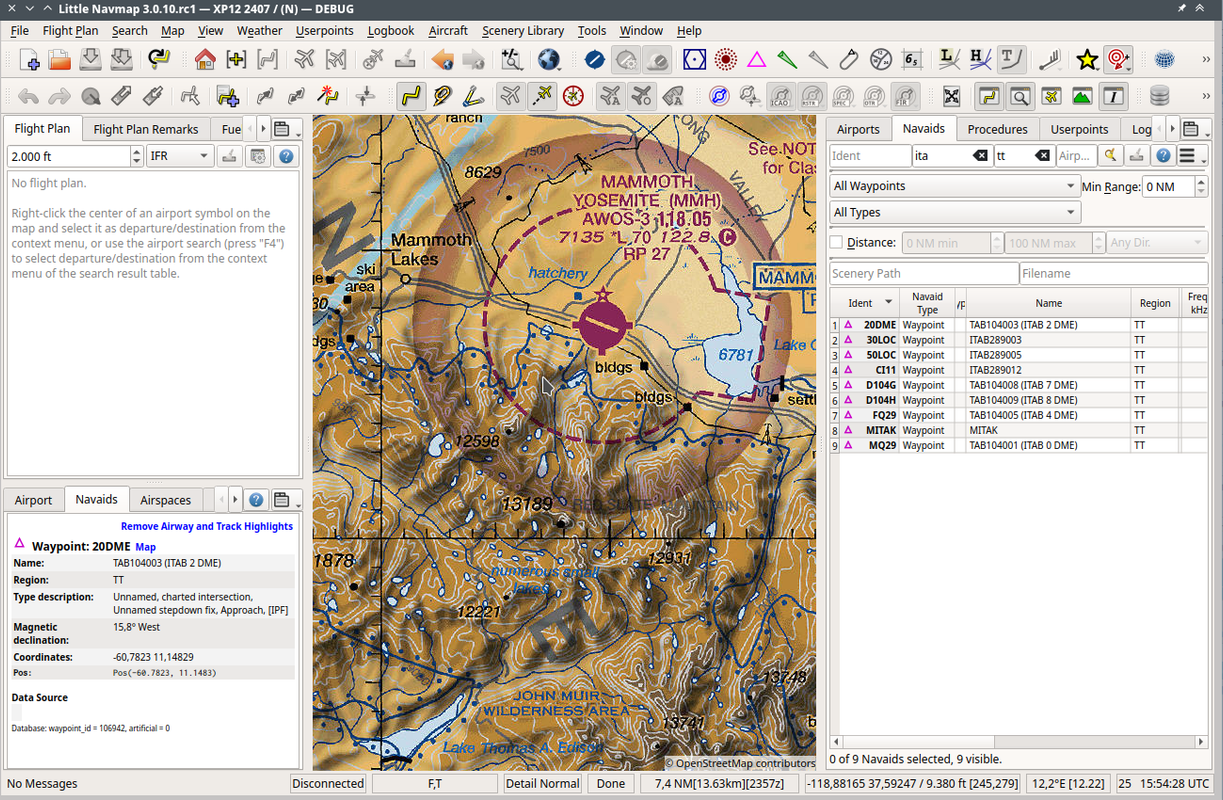Screen dimensions: 1223x800
Task: Toggle ICAO airspaces button
Action: (781, 96)
